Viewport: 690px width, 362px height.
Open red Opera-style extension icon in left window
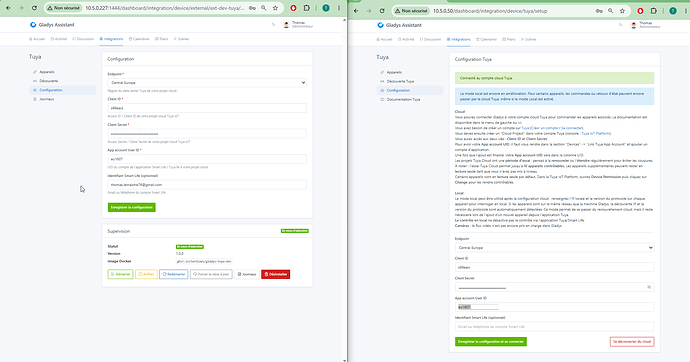pyautogui.click(x=294, y=8)
